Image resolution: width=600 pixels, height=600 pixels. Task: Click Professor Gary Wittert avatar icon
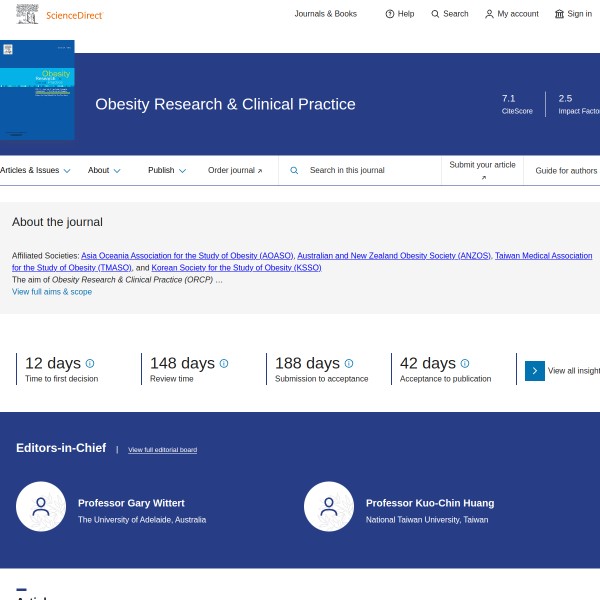[41, 506]
